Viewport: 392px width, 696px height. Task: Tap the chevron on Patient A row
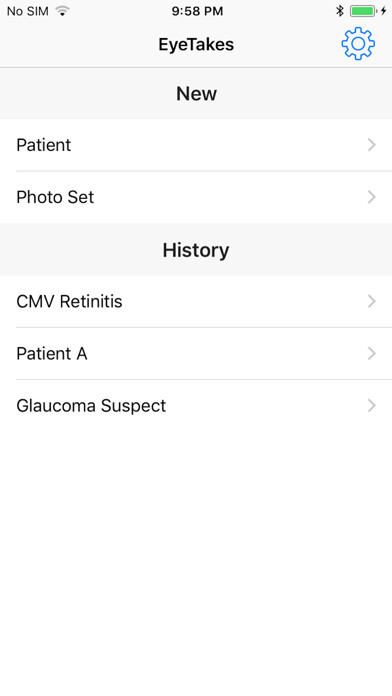coord(372,354)
